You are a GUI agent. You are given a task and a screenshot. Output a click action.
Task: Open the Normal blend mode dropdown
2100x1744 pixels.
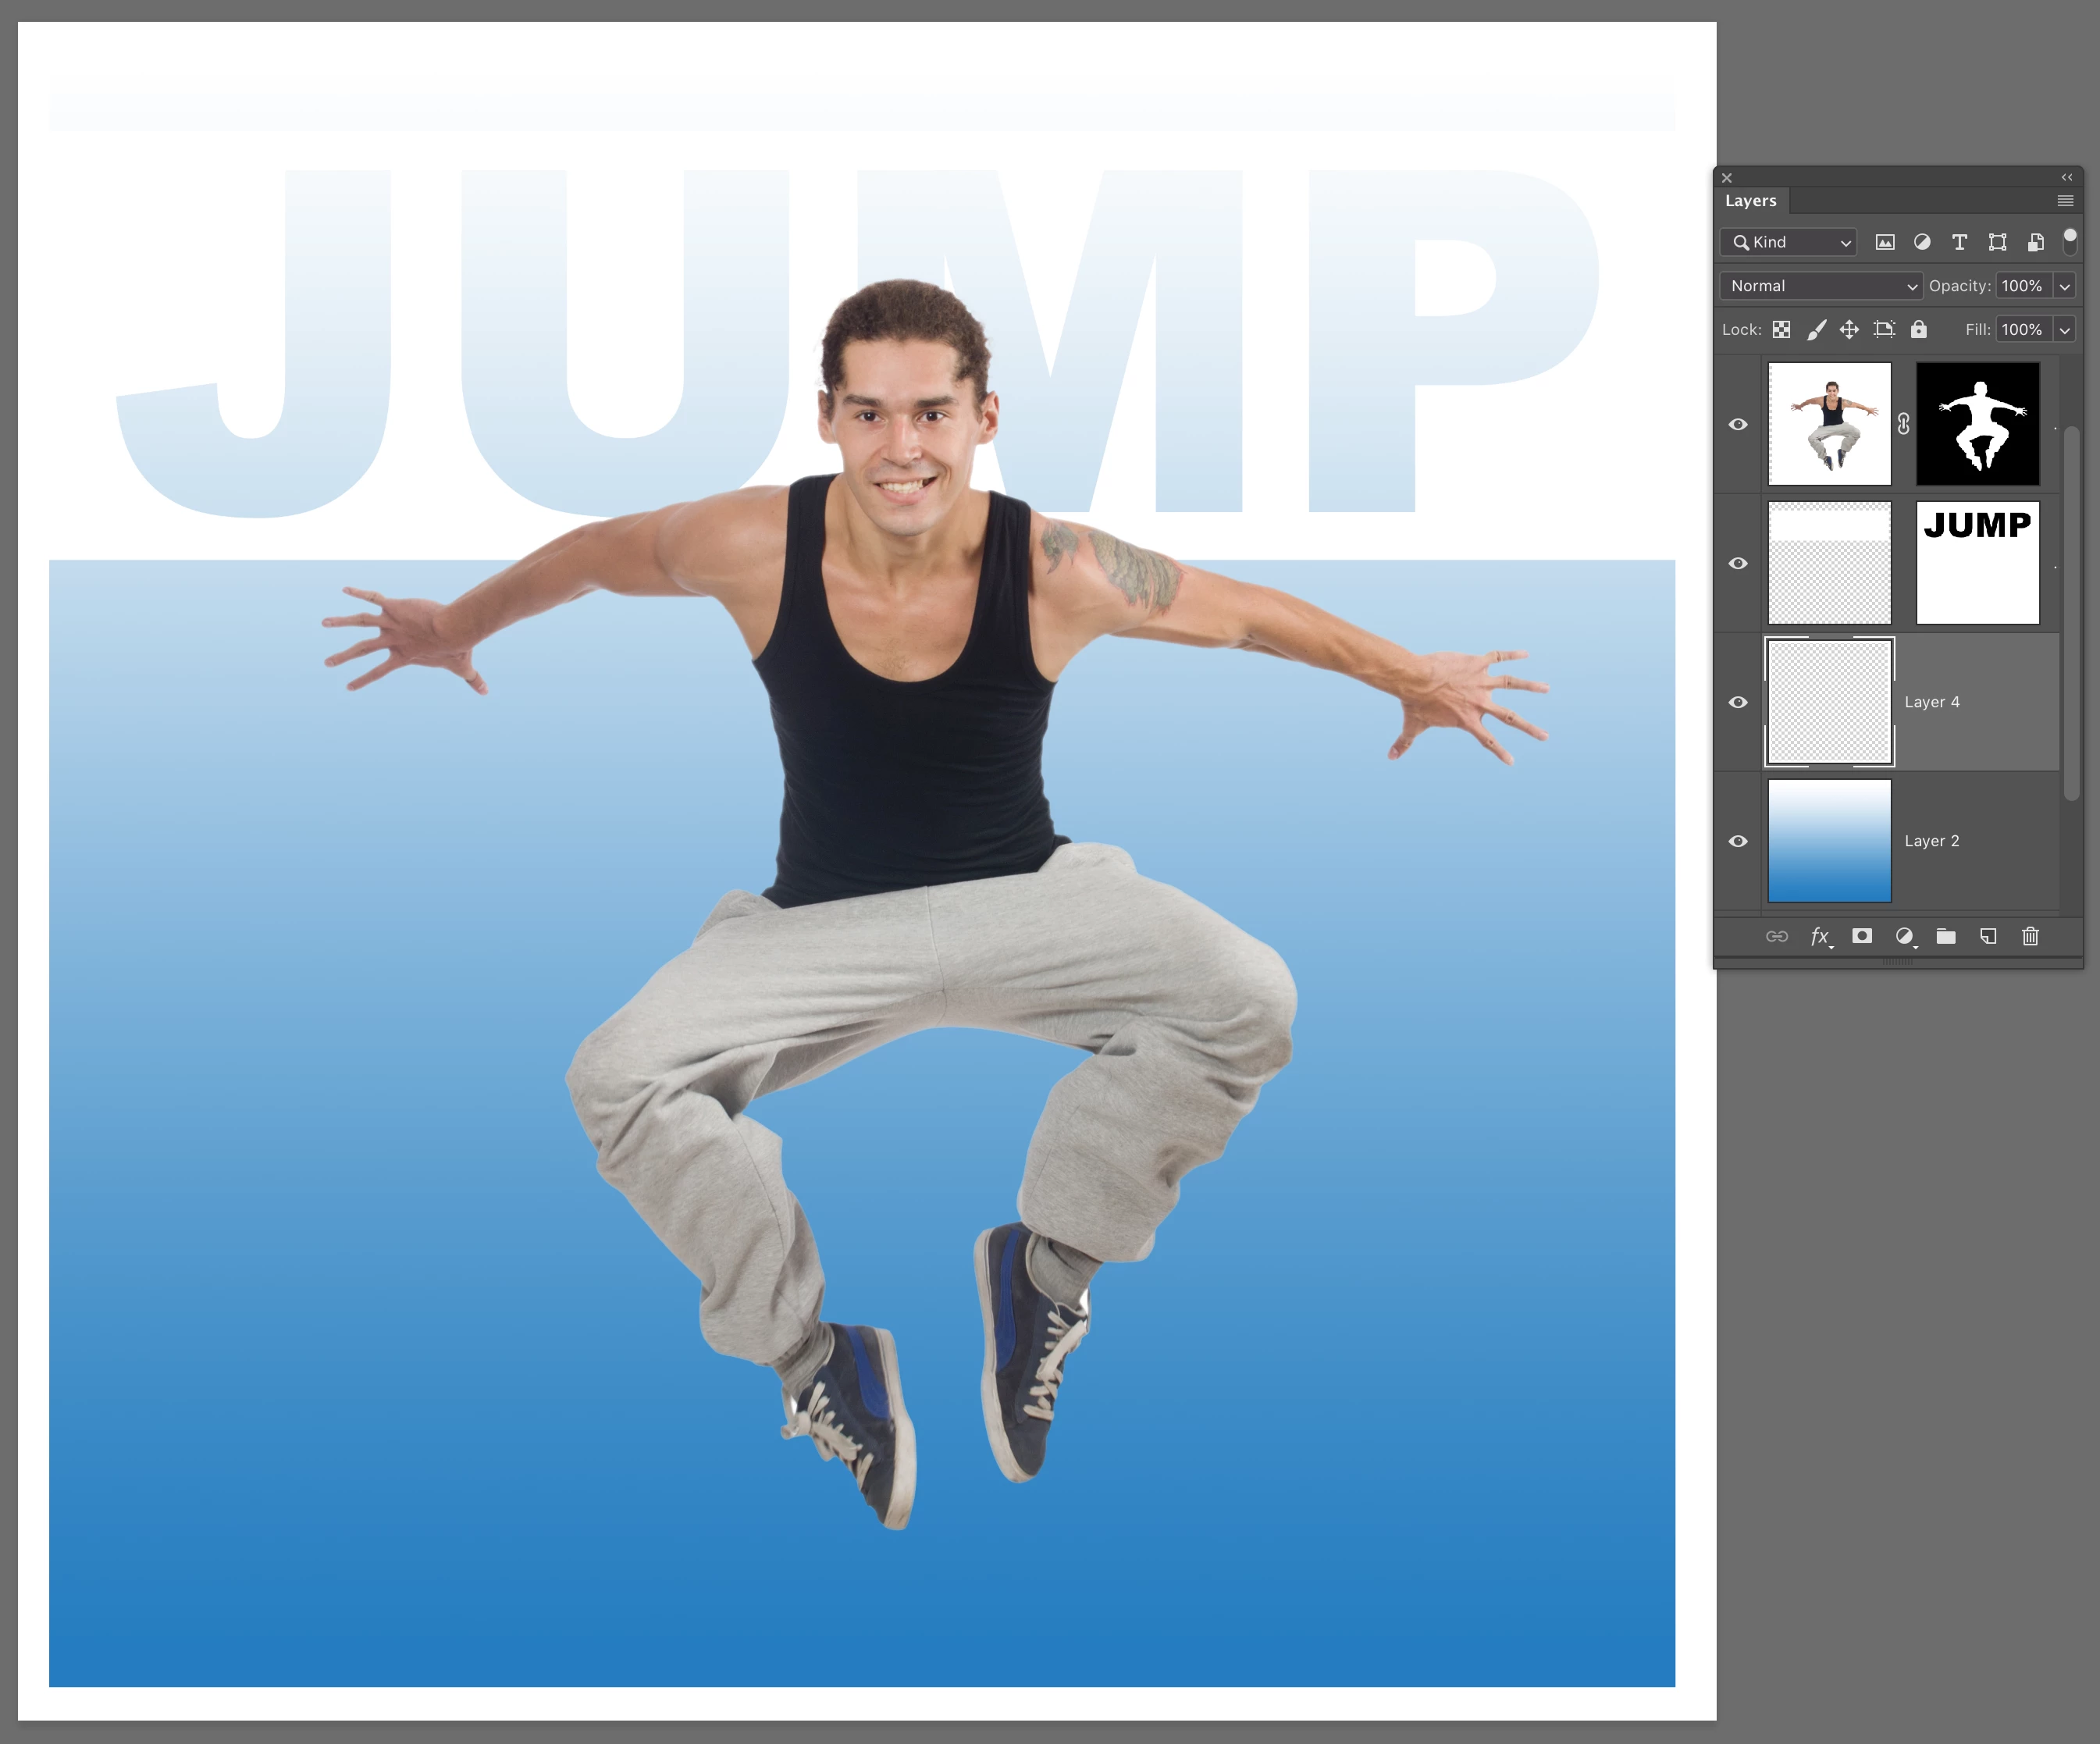pos(1821,286)
